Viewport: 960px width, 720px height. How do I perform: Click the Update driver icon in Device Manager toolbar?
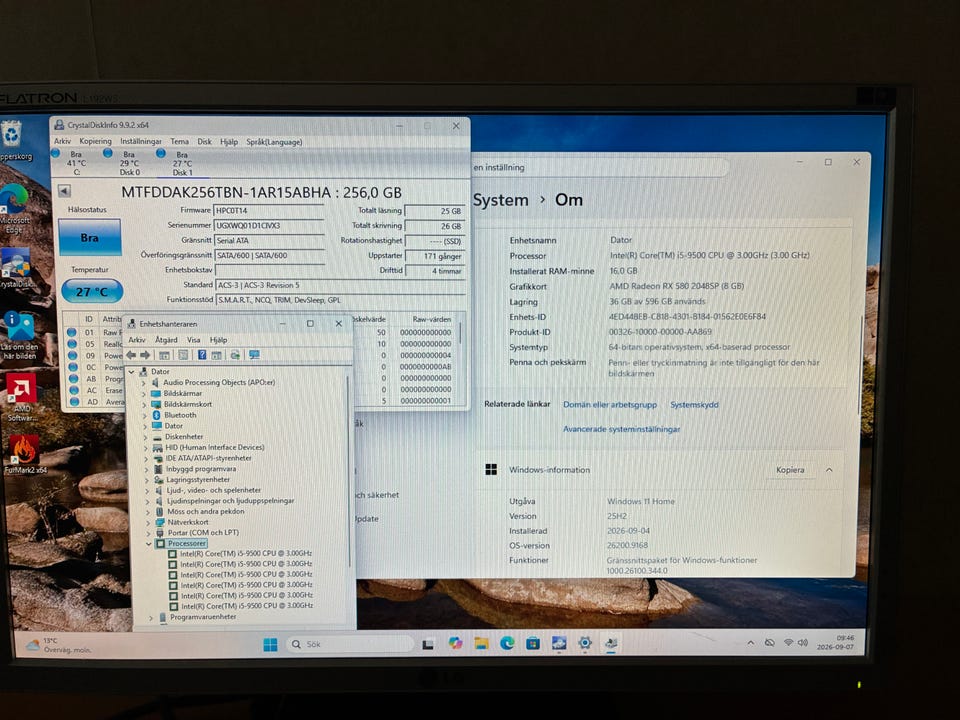click(234, 355)
